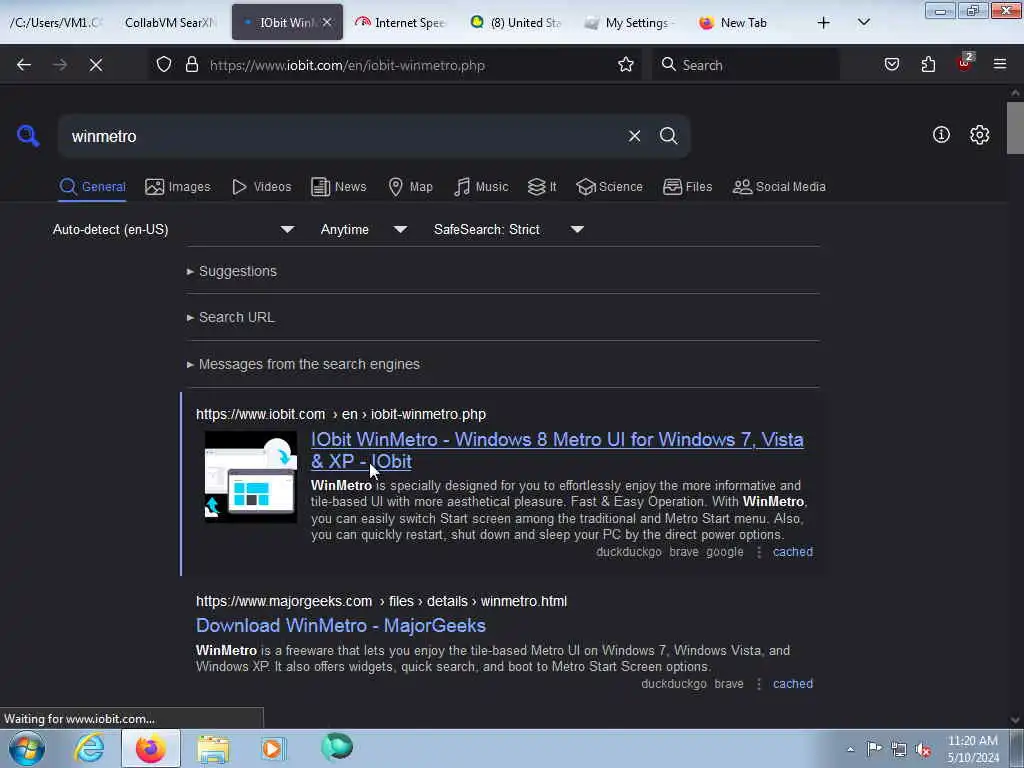Viewport: 1024px width, 768px height.
Task: Open the Extensions puzzle icon
Action: (929, 65)
